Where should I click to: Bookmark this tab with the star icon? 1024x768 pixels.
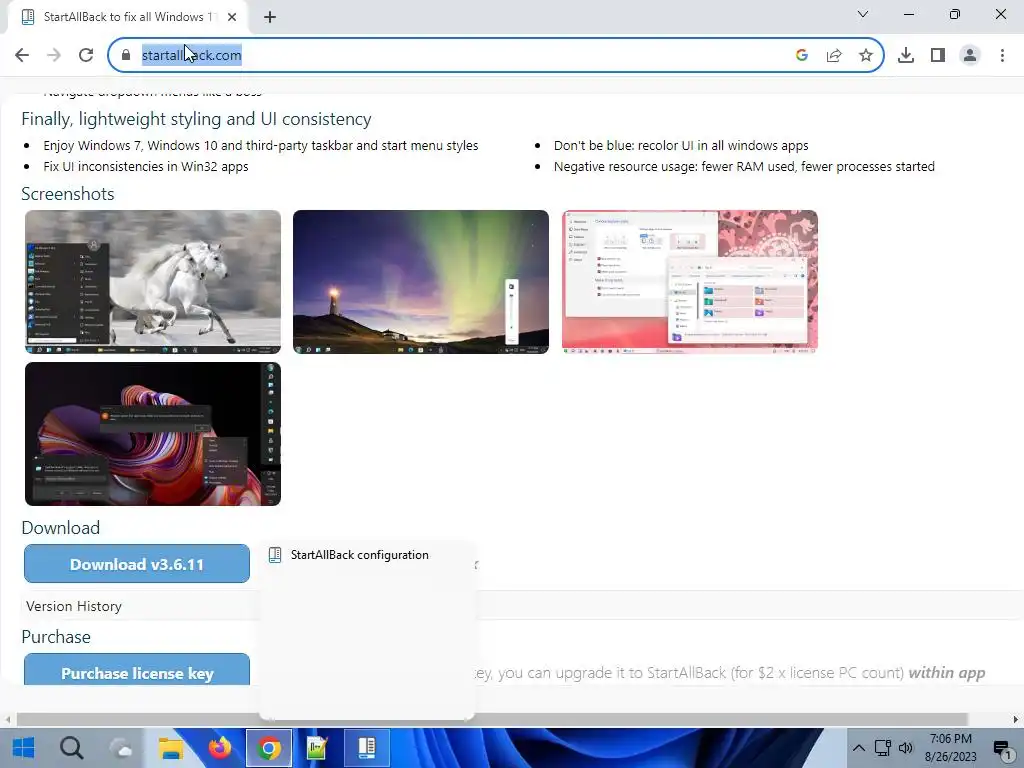coord(866,55)
